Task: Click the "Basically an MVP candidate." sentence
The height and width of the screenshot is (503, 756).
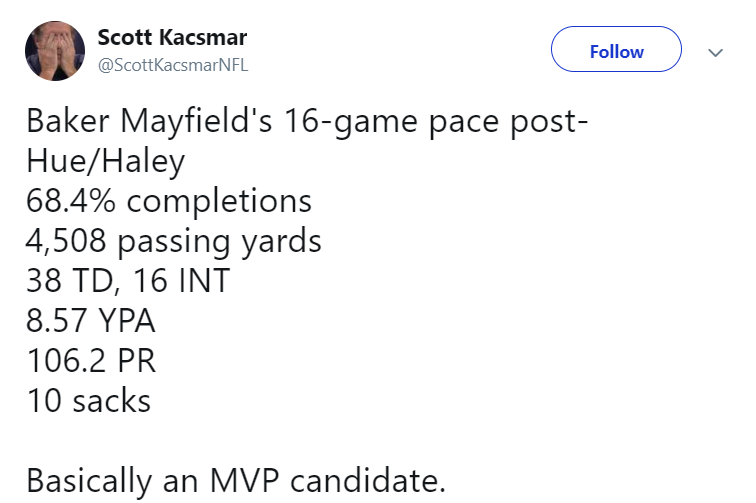Action: pyautogui.click(x=235, y=481)
